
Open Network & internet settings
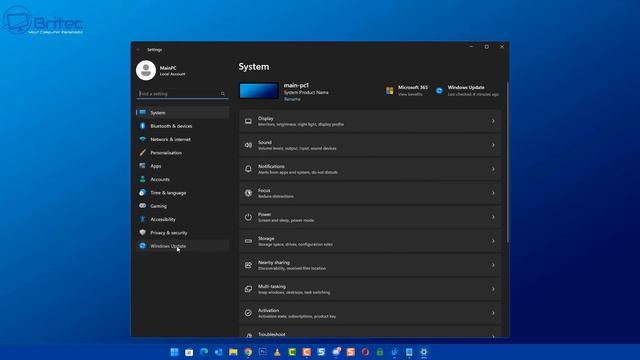[182, 139]
